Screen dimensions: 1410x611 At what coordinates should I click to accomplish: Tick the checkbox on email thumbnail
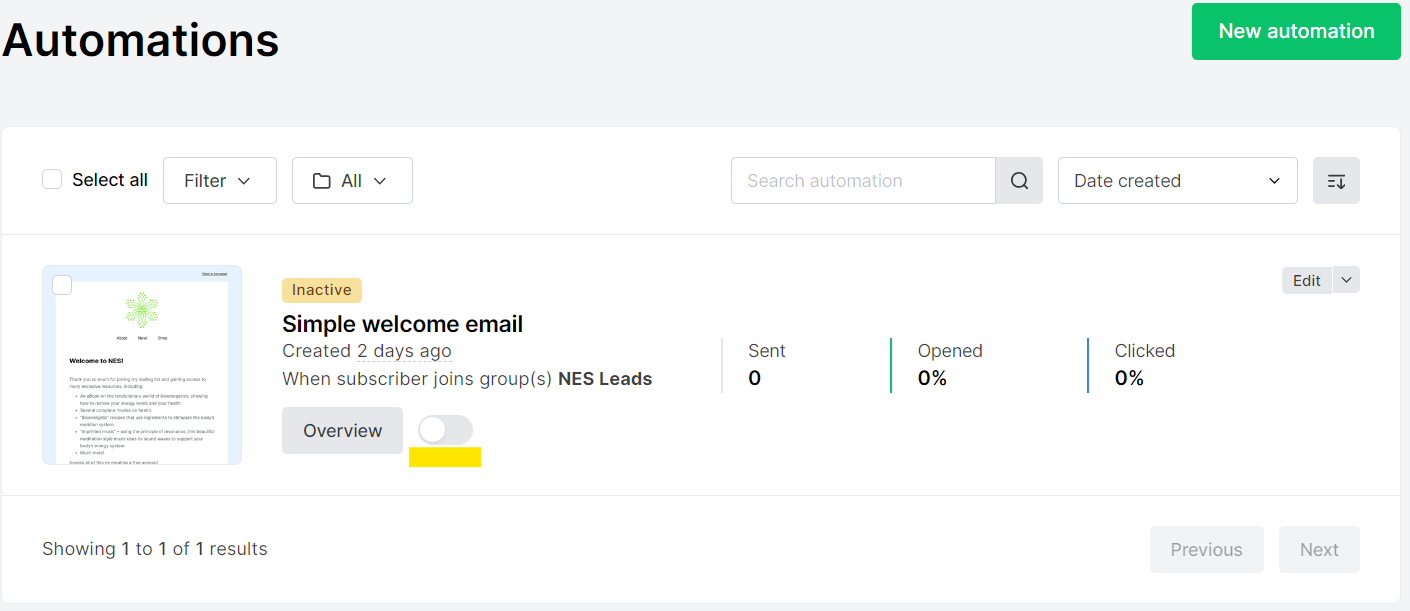[62, 285]
